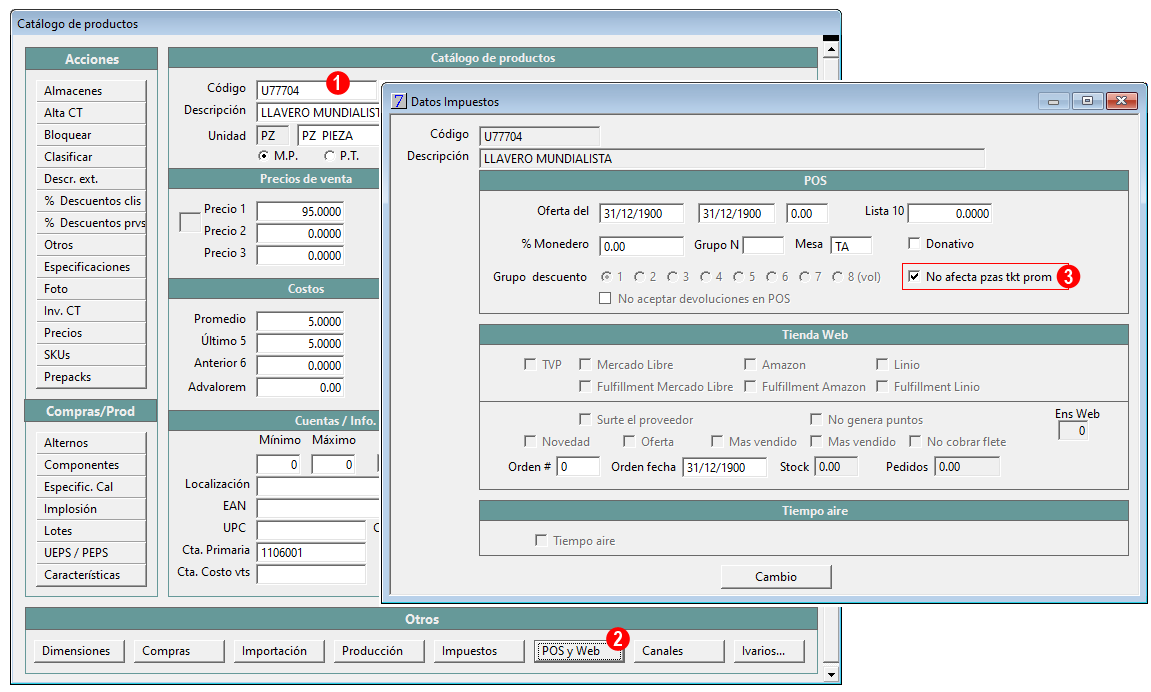Image resolution: width=1151 pixels, height=692 pixels.
Task: Open the Almacenes action
Action: tap(91, 90)
